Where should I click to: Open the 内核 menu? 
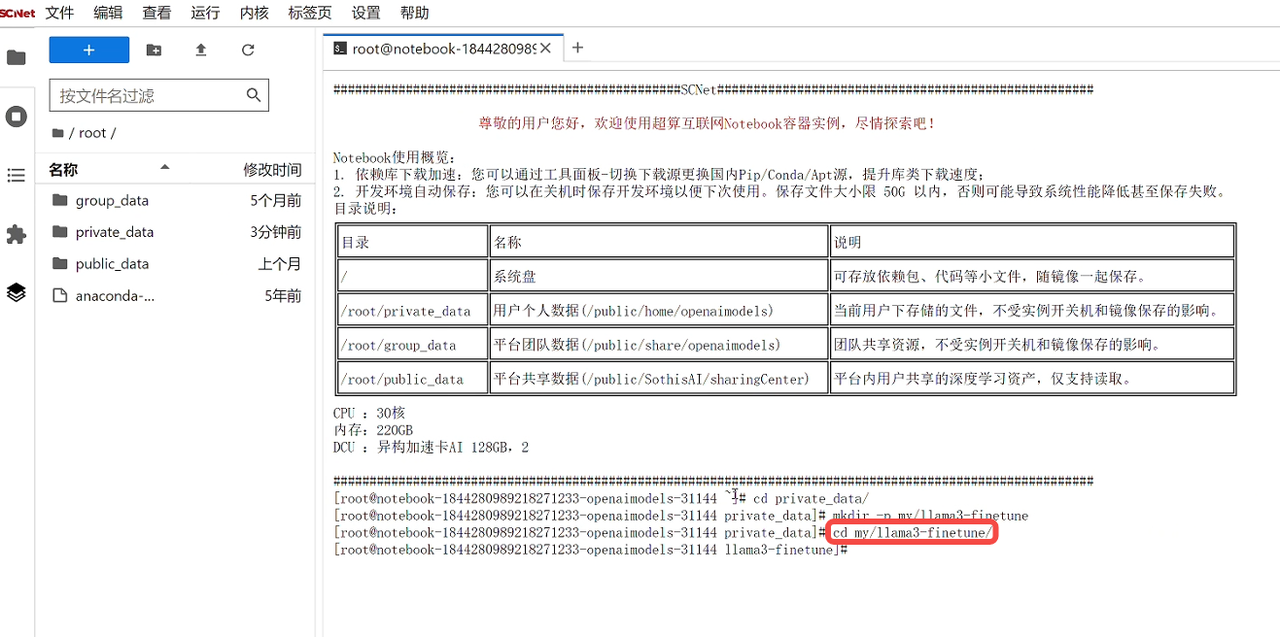254,13
